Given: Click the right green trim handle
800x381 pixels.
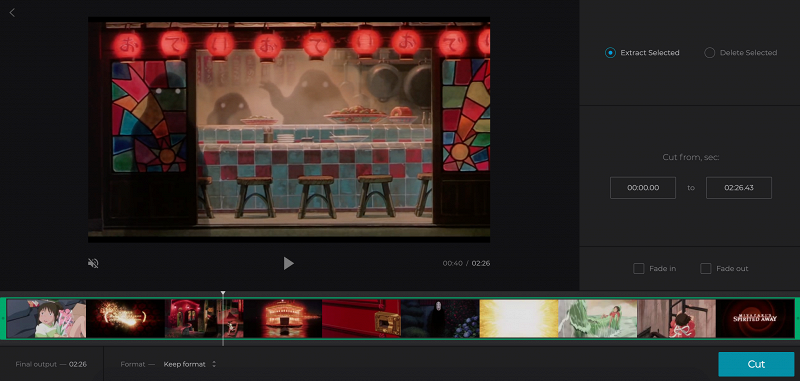Looking at the screenshot, I should coord(797,318).
